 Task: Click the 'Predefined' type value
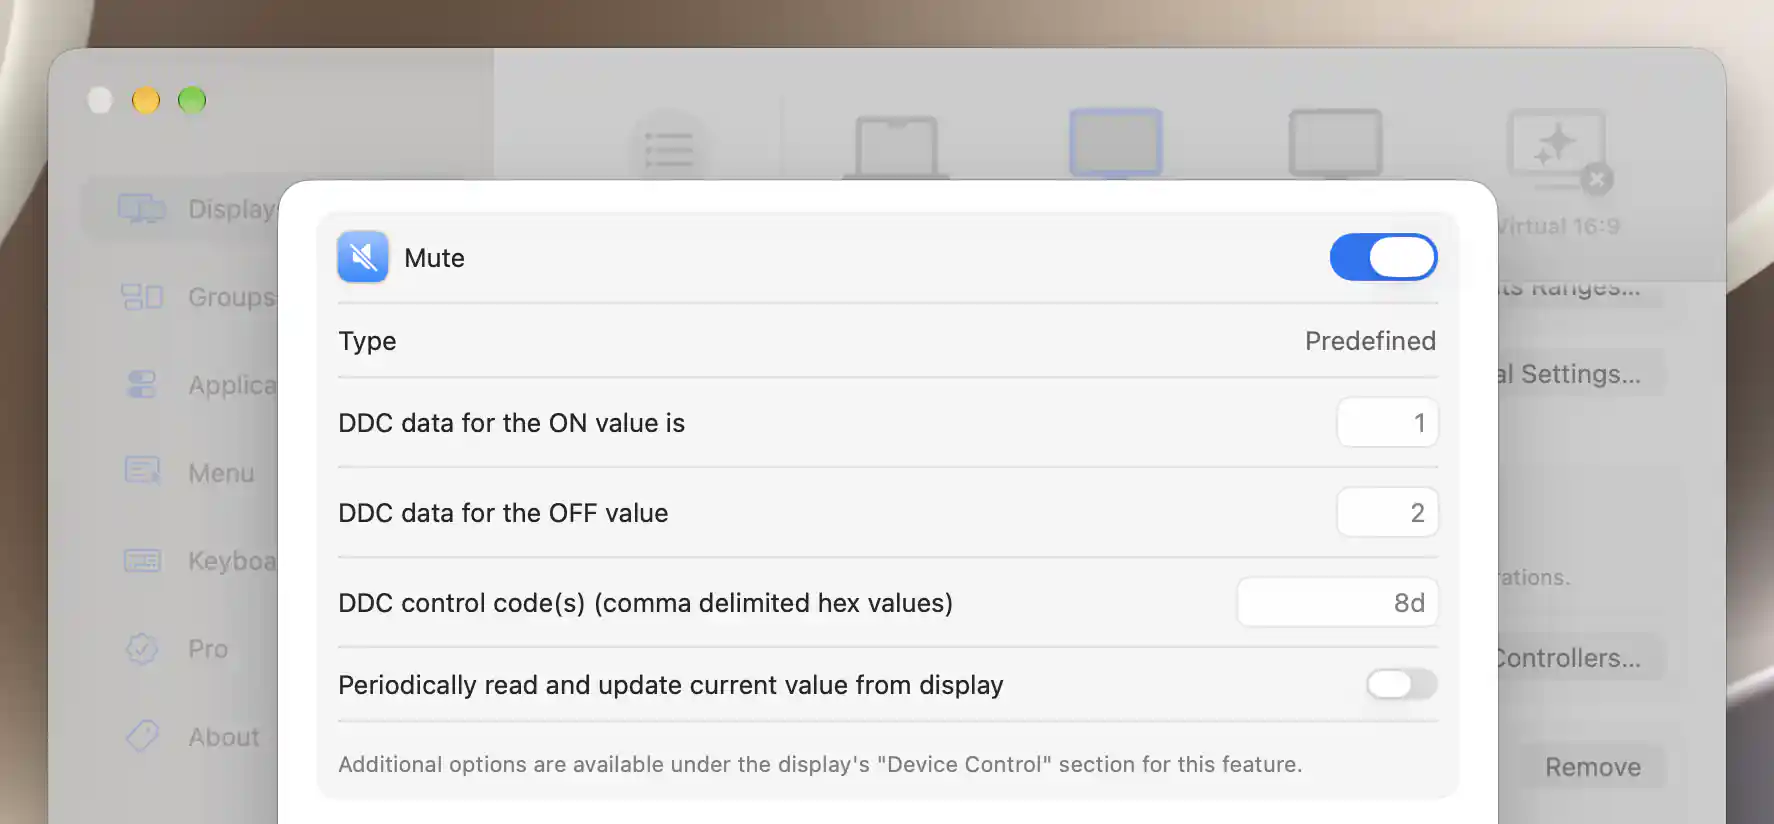pyautogui.click(x=1370, y=341)
